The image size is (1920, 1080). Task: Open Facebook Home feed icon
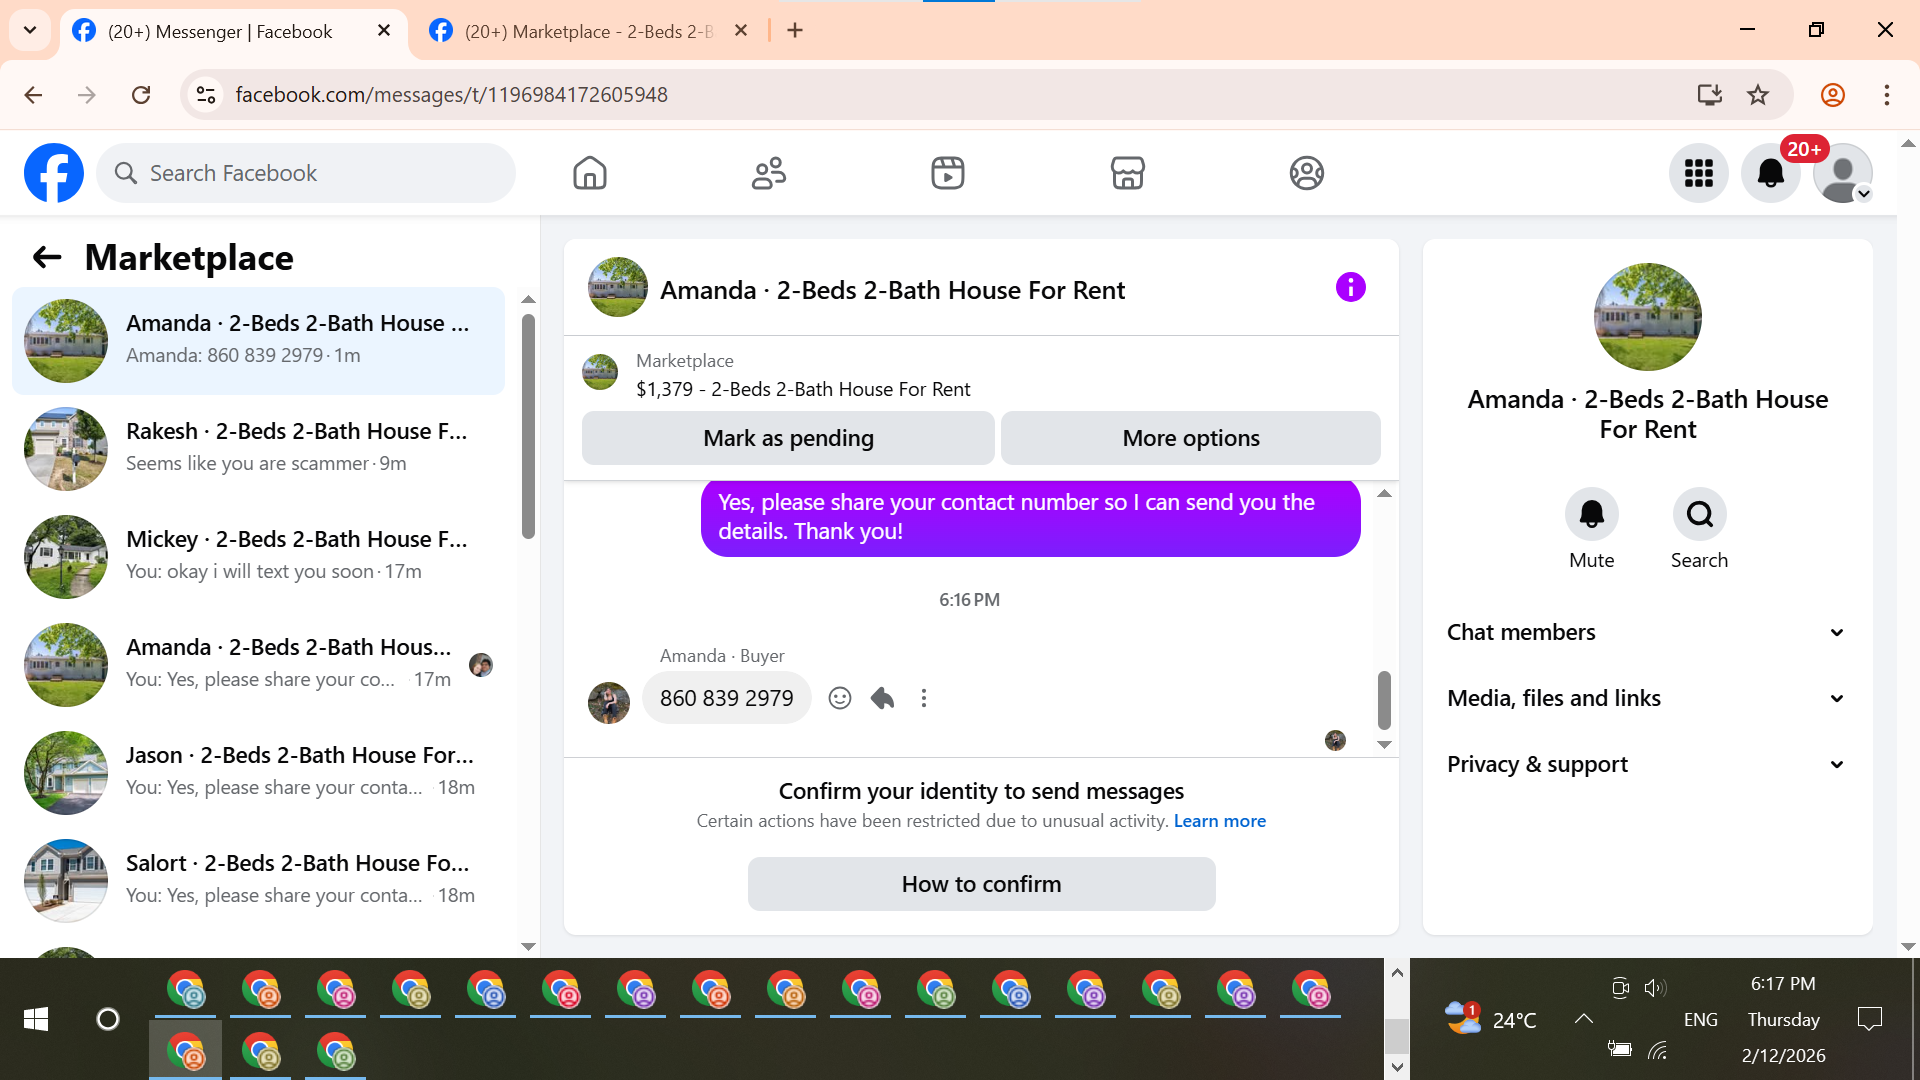pos(590,173)
